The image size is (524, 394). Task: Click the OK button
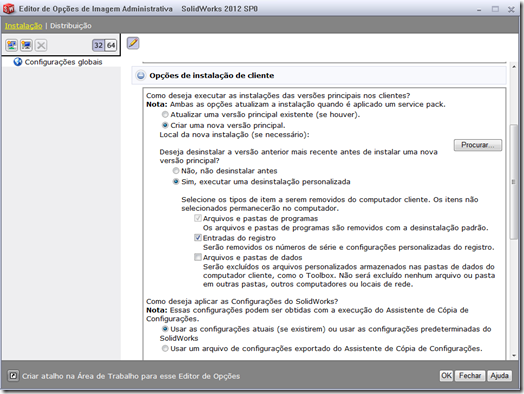point(446,376)
